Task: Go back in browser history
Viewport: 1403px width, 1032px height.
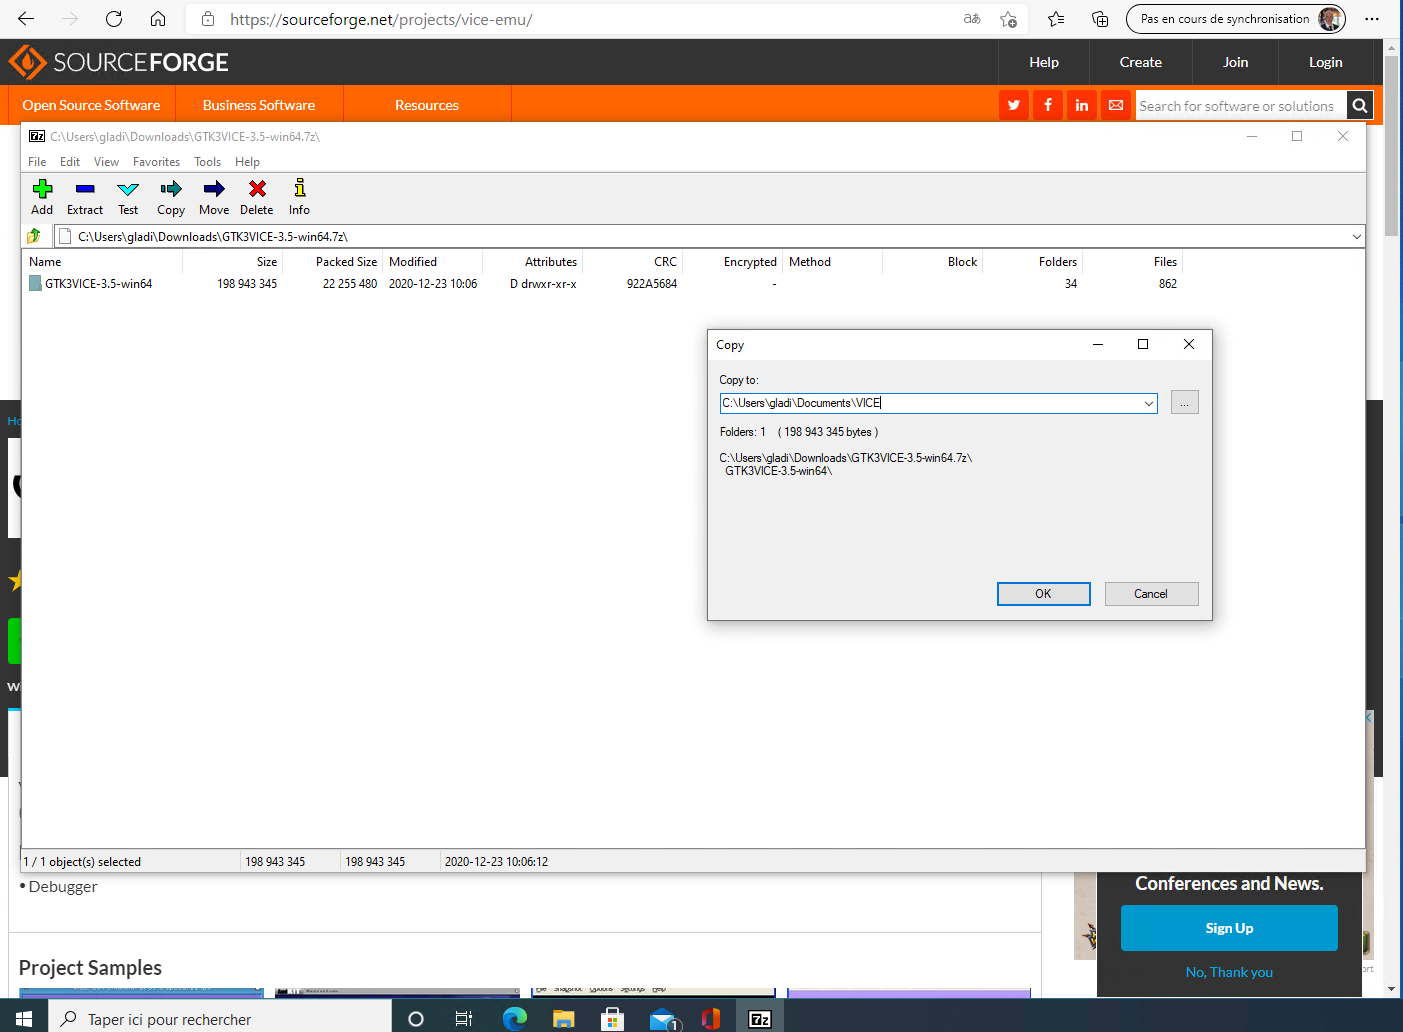Action: [x=26, y=19]
